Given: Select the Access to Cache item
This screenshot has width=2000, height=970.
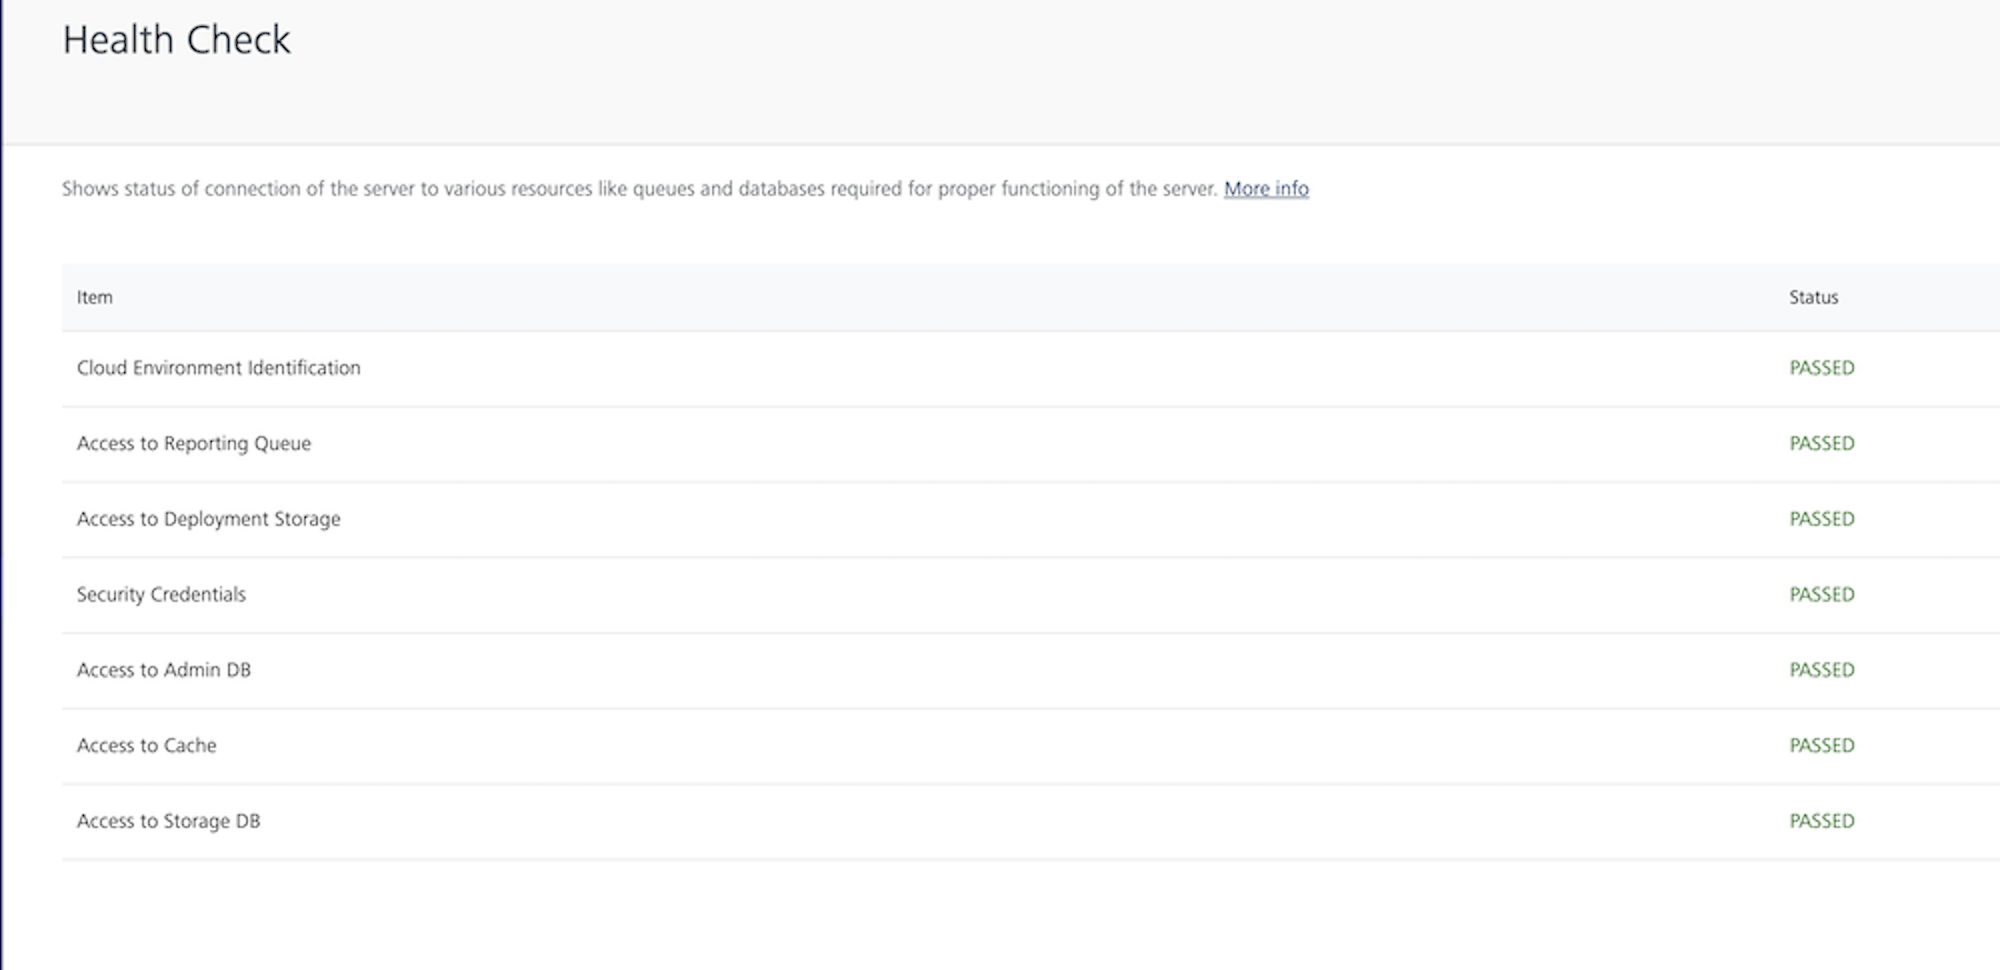Looking at the screenshot, I should coord(147,745).
